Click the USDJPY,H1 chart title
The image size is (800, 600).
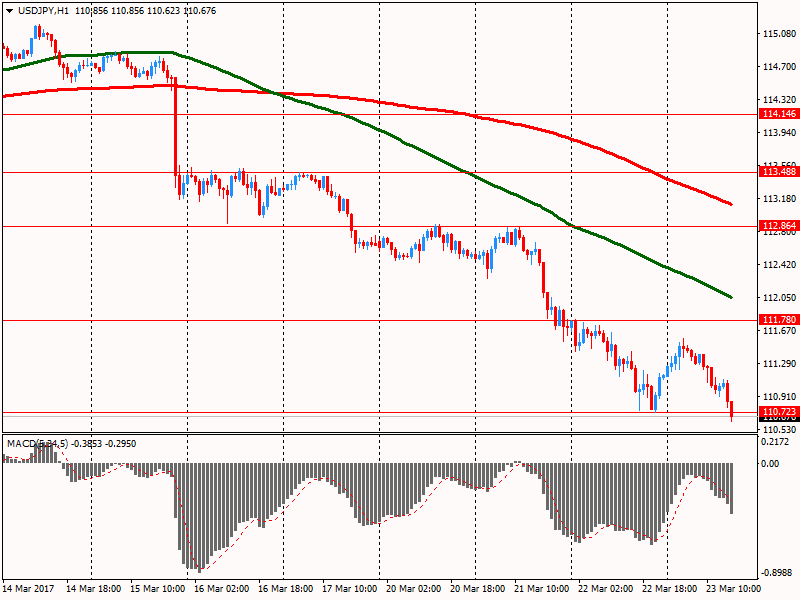43,11
